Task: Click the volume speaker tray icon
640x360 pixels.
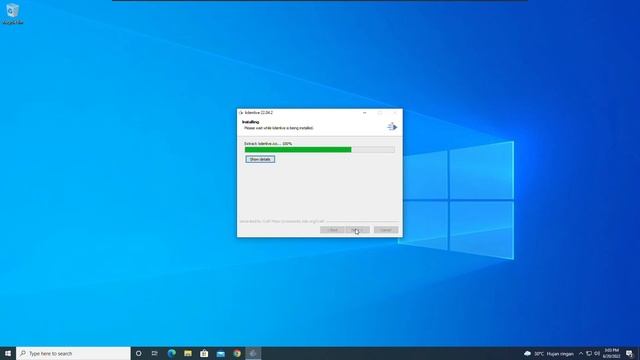Action: coord(597,353)
